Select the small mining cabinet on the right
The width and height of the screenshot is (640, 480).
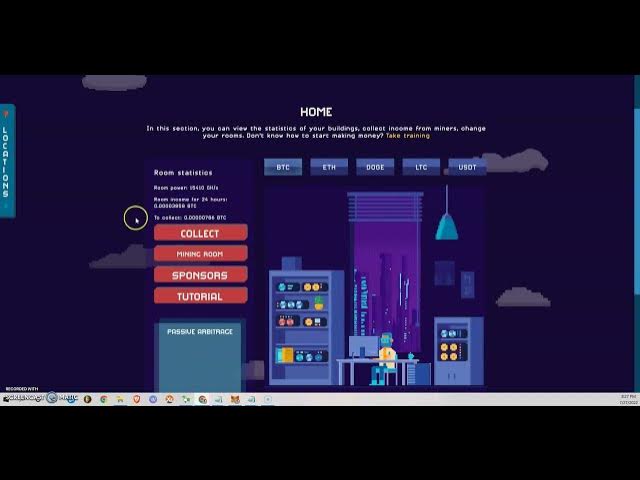point(458,351)
